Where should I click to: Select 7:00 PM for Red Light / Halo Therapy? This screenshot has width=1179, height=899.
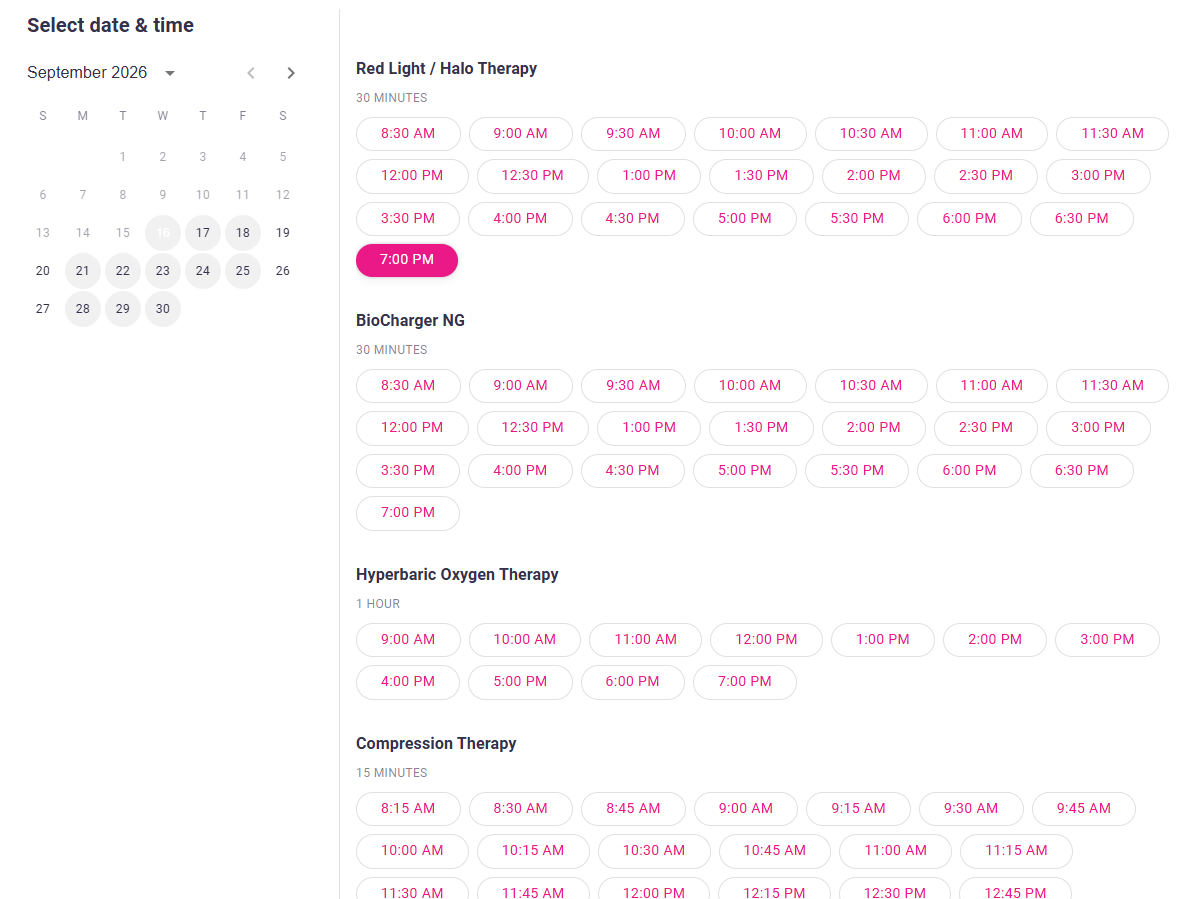coord(407,260)
